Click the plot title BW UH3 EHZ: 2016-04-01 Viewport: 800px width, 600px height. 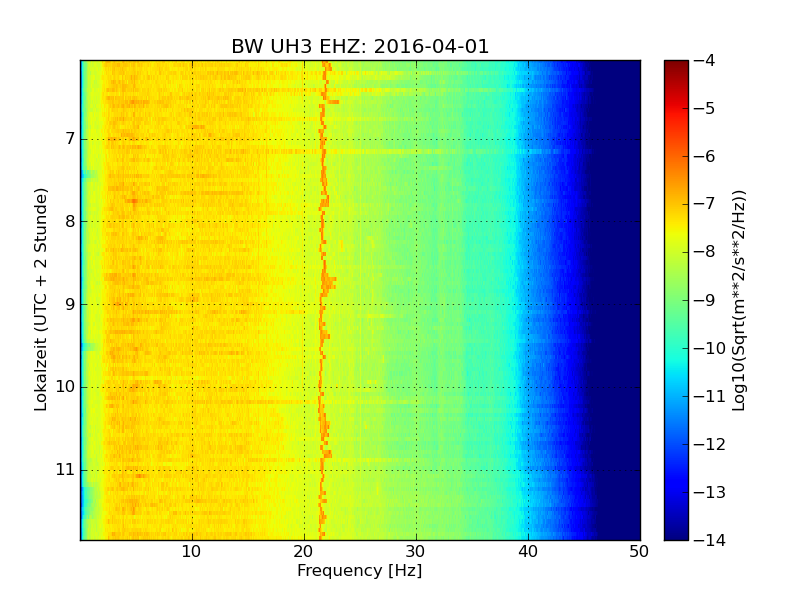coord(360,46)
